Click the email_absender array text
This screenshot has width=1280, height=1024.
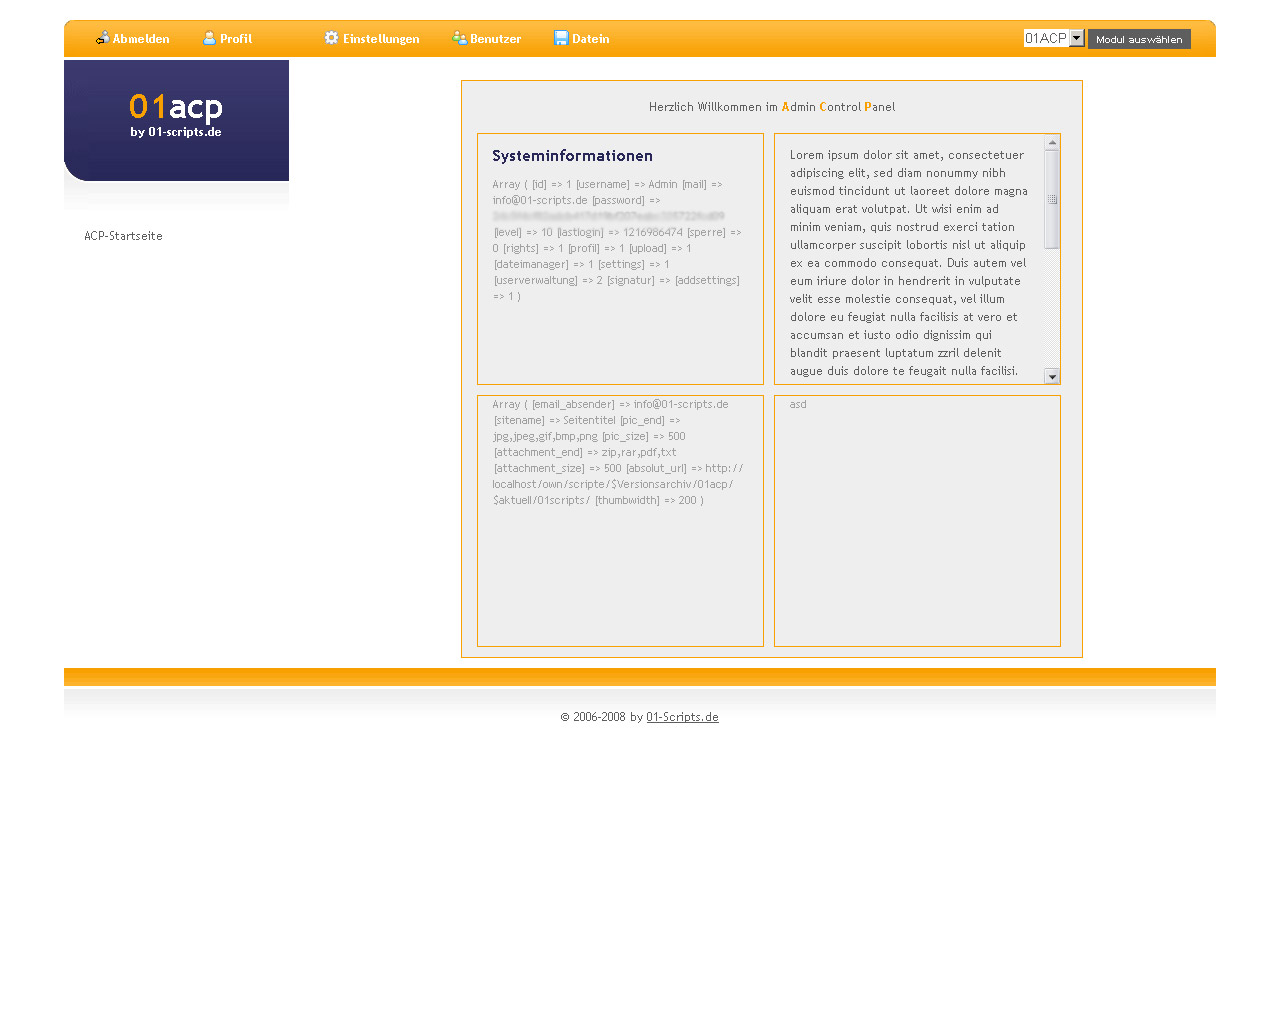coord(617,452)
